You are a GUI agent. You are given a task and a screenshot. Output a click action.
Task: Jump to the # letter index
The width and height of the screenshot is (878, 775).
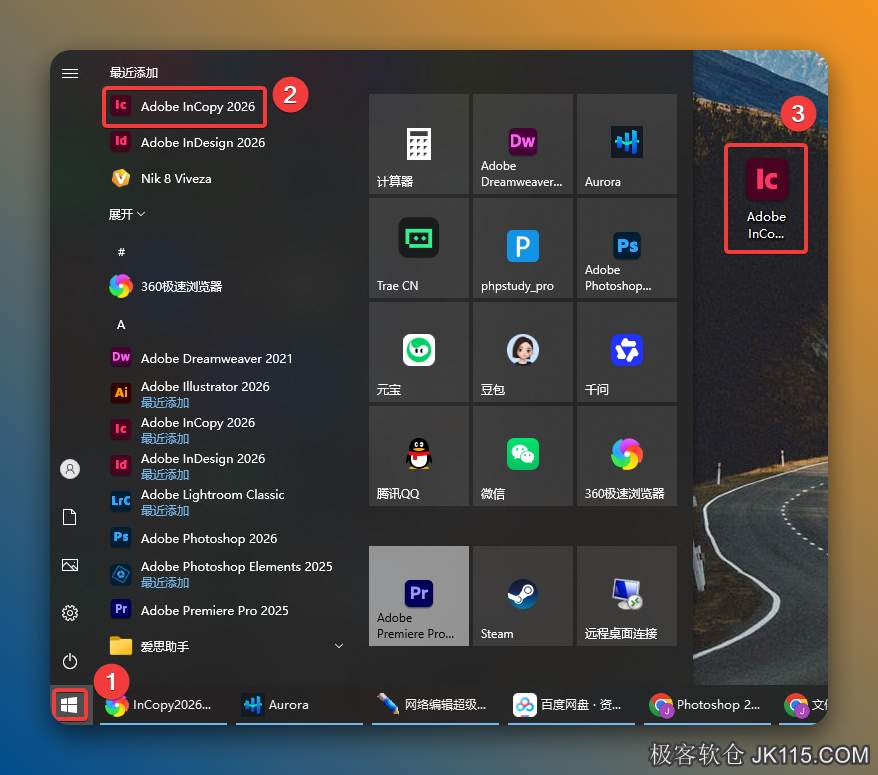tap(122, 251)
